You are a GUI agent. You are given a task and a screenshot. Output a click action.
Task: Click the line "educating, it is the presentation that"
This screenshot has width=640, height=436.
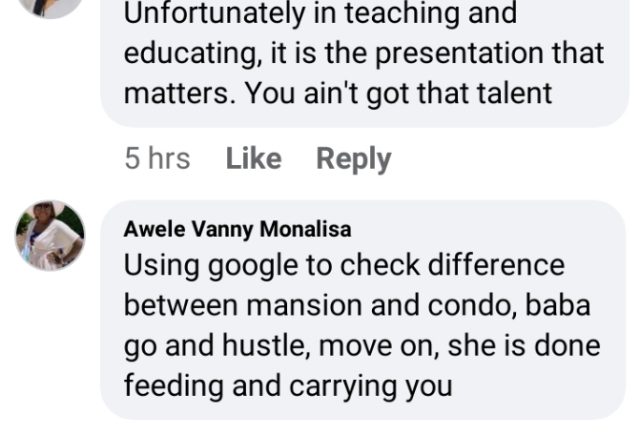[364, 54]
